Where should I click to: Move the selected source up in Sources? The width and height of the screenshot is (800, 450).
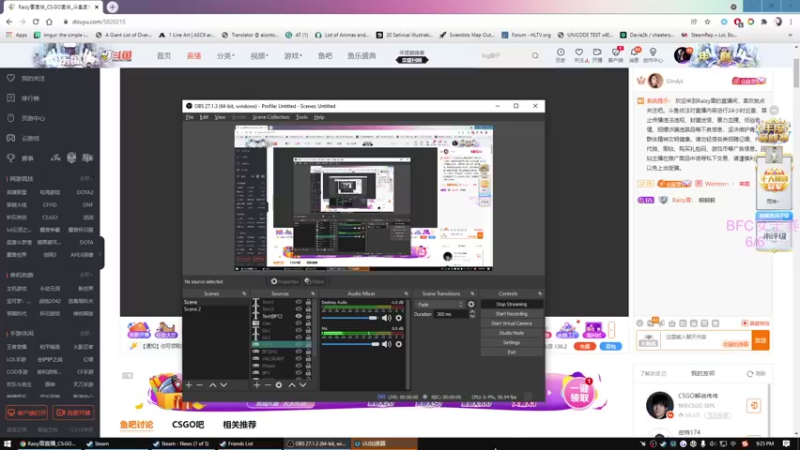click(x=292, y=385)
